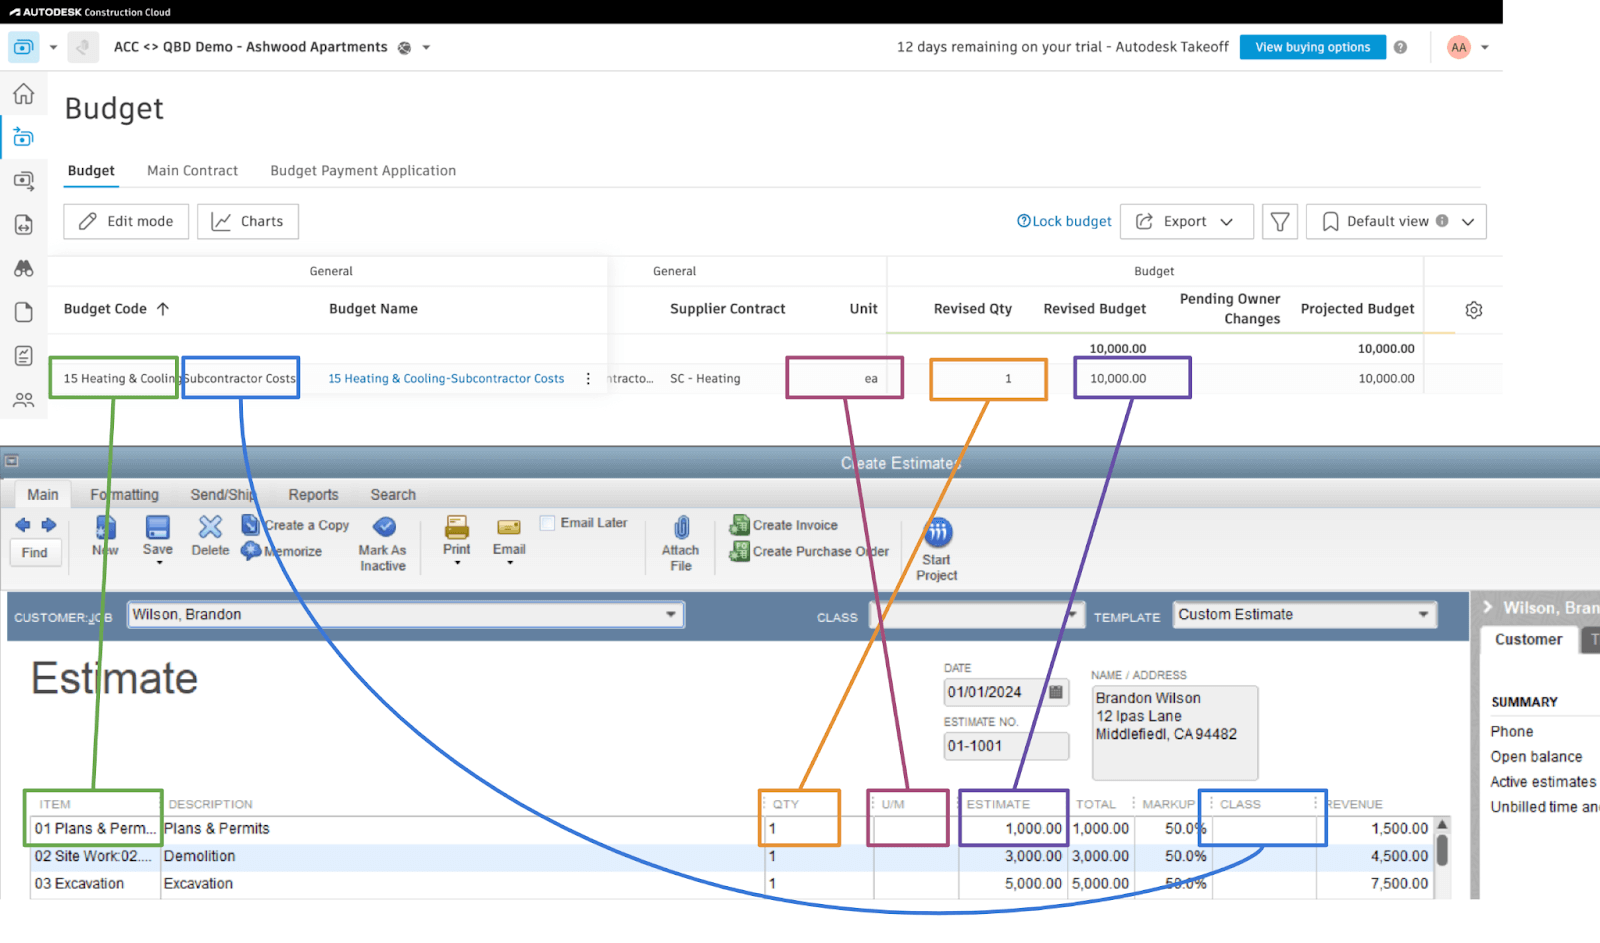Open the Reports checklist icon in sidebar

24,356
